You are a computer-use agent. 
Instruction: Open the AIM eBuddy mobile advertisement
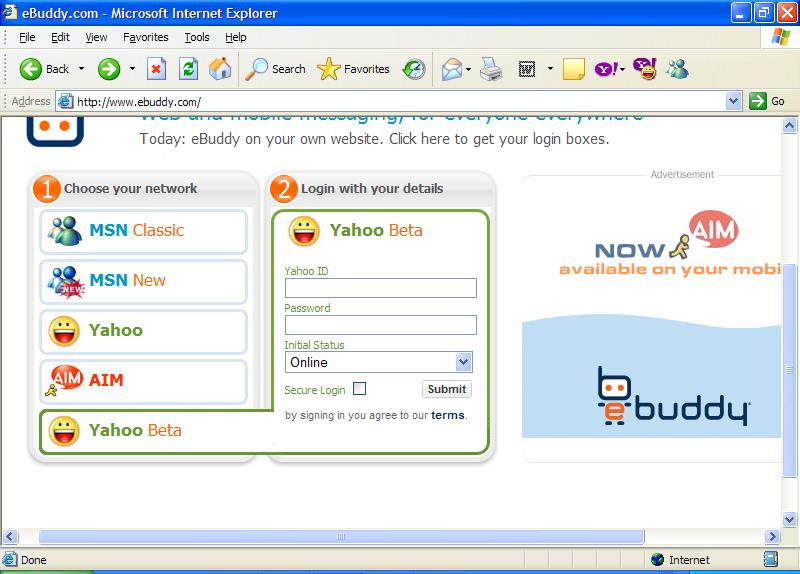652,319
